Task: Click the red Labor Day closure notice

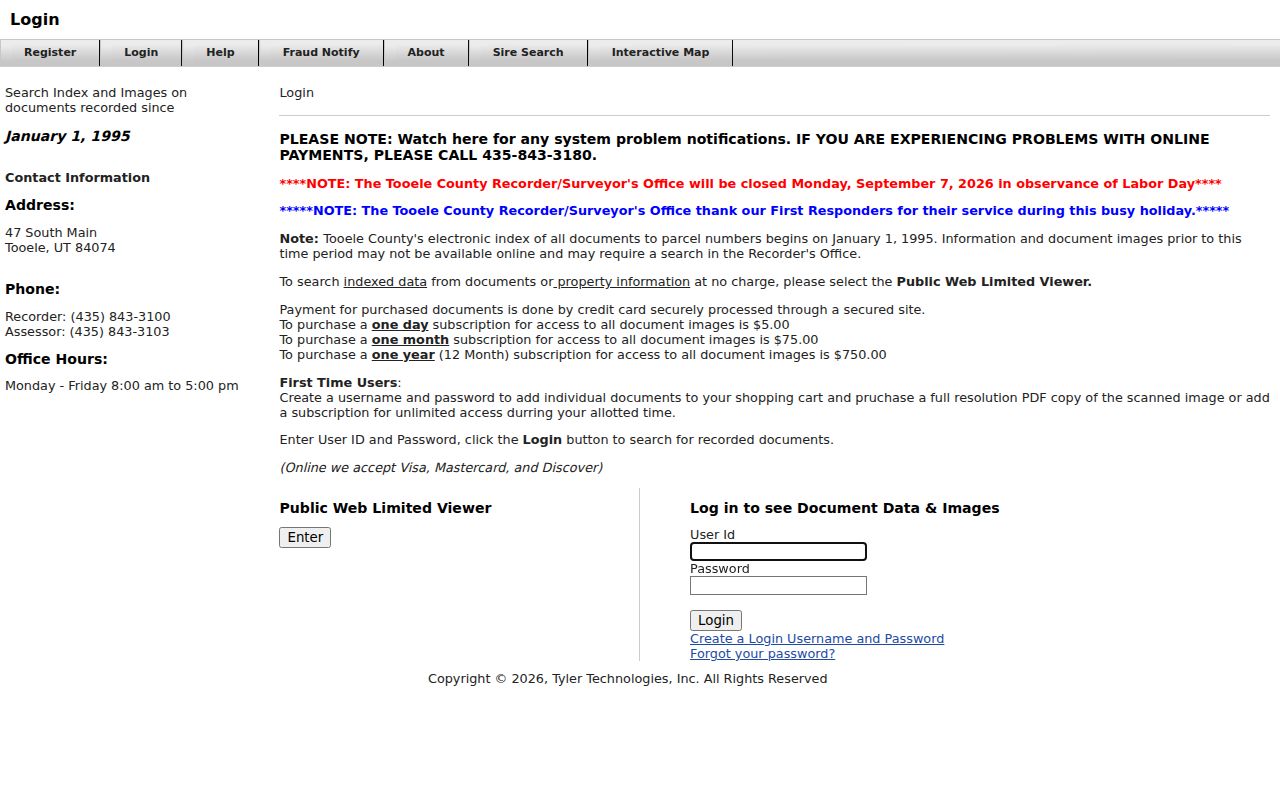Action: tap(750, 184)
